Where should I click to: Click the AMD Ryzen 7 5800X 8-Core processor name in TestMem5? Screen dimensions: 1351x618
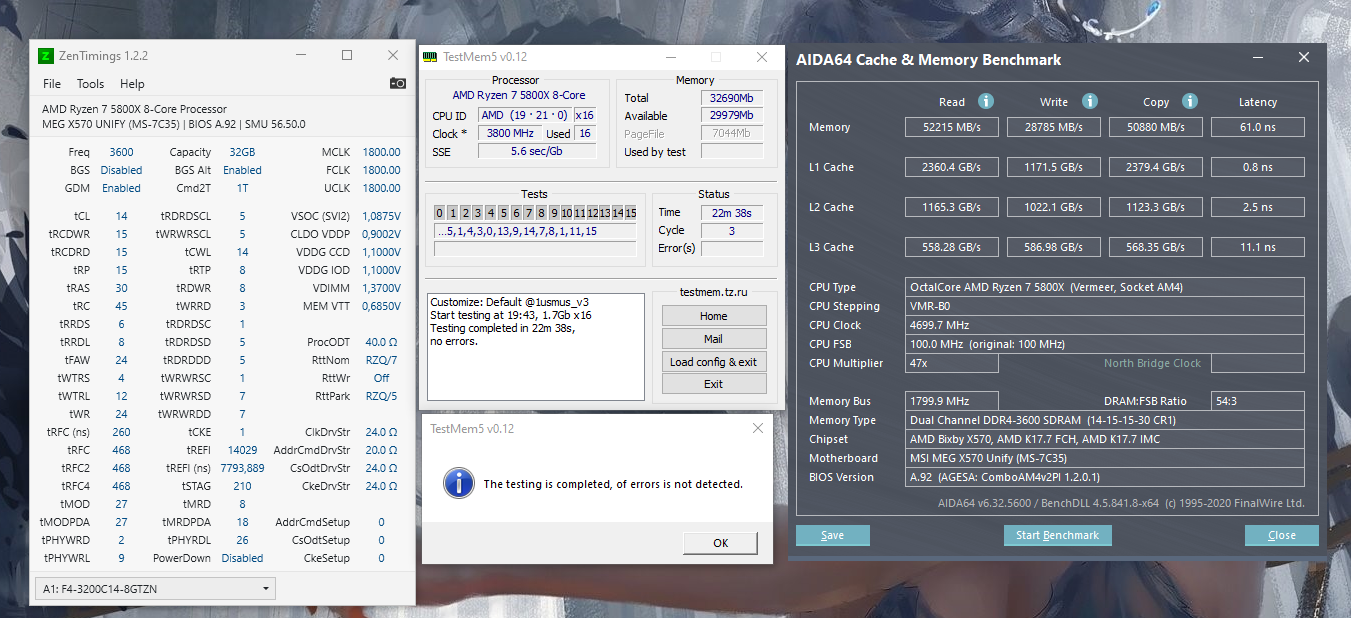pos(519,95)
